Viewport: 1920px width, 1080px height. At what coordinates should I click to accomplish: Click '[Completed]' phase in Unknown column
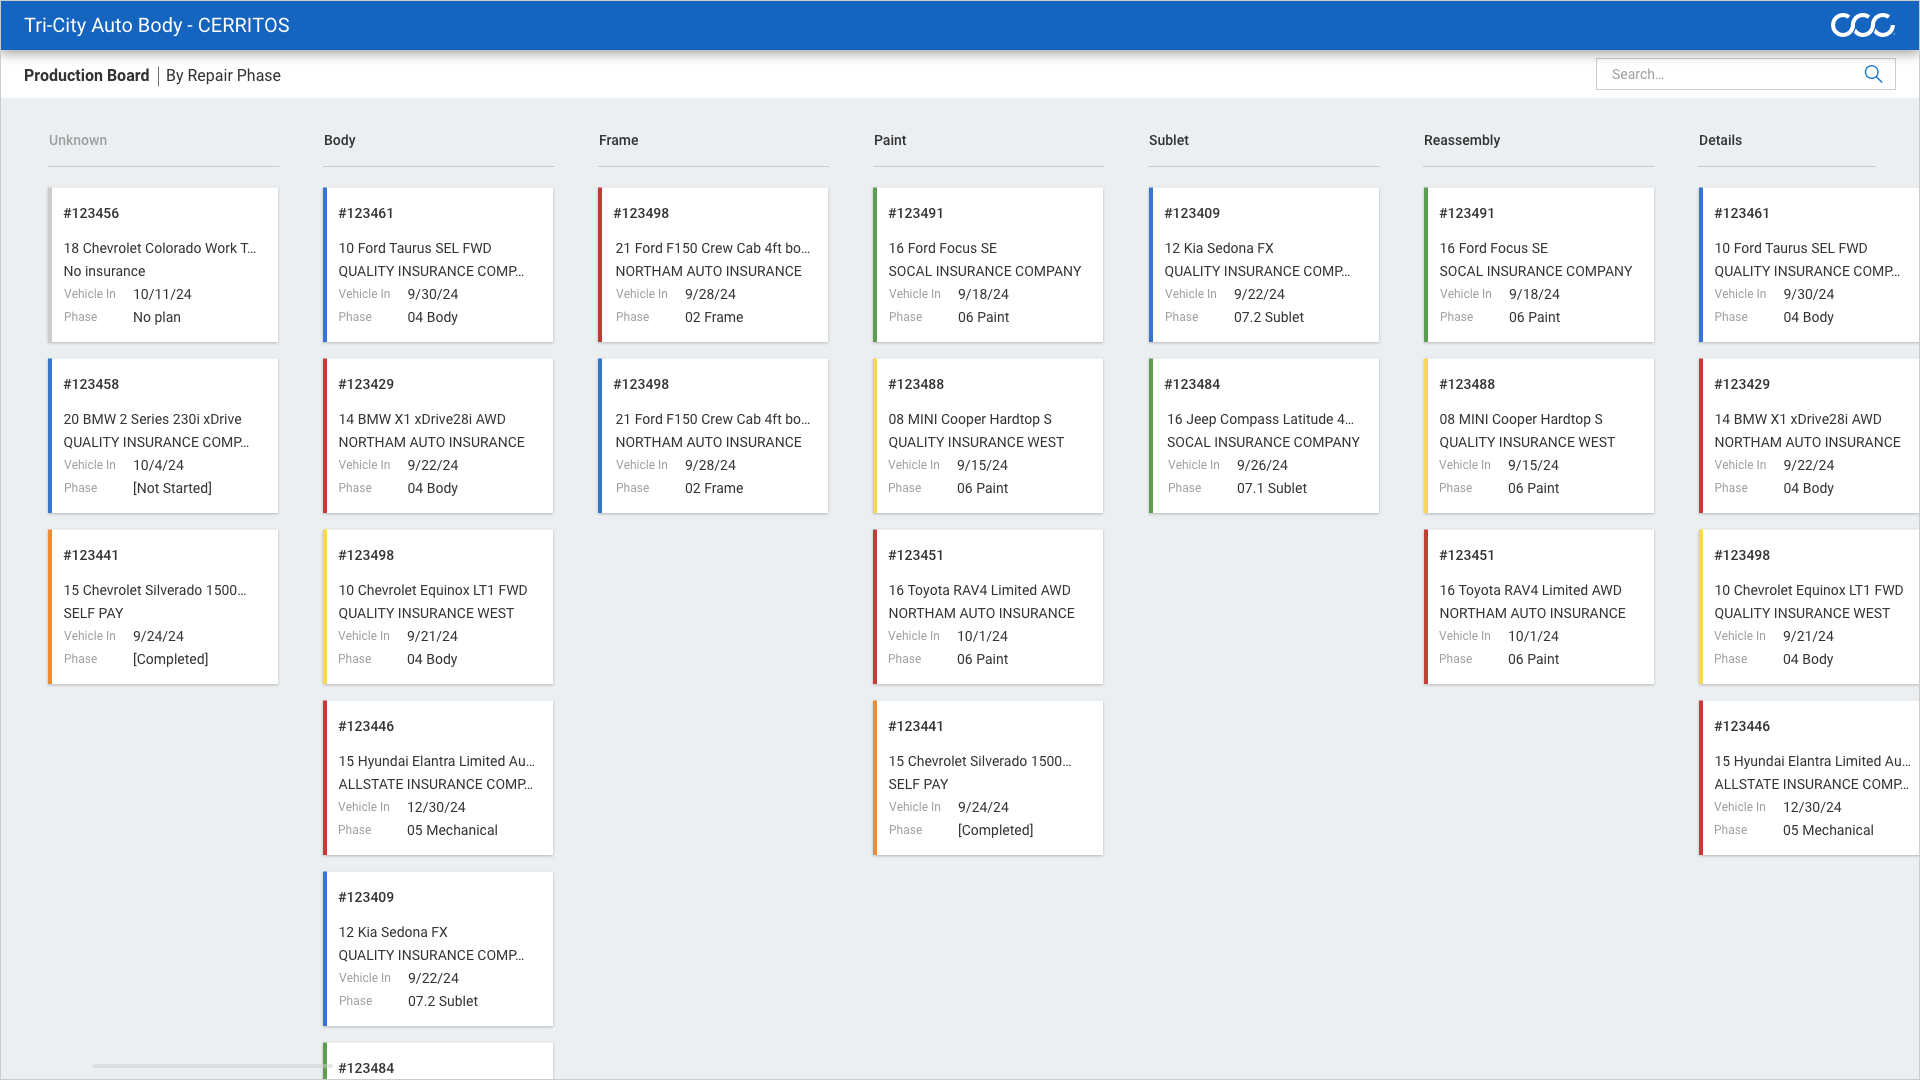170,659
